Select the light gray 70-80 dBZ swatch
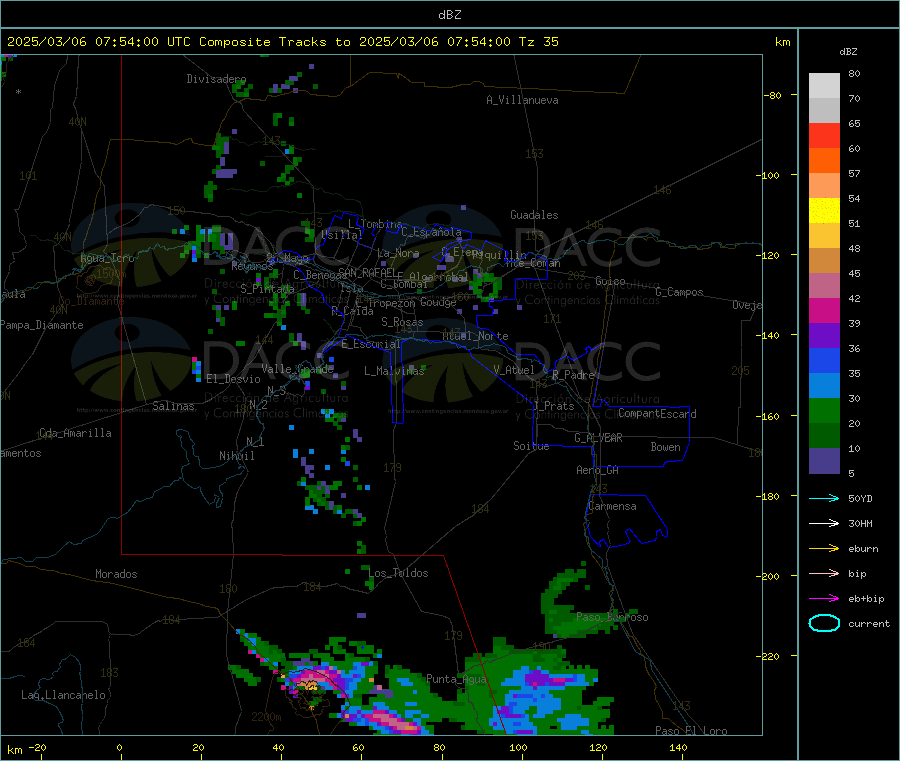The image size is (900, 761). 824,86
